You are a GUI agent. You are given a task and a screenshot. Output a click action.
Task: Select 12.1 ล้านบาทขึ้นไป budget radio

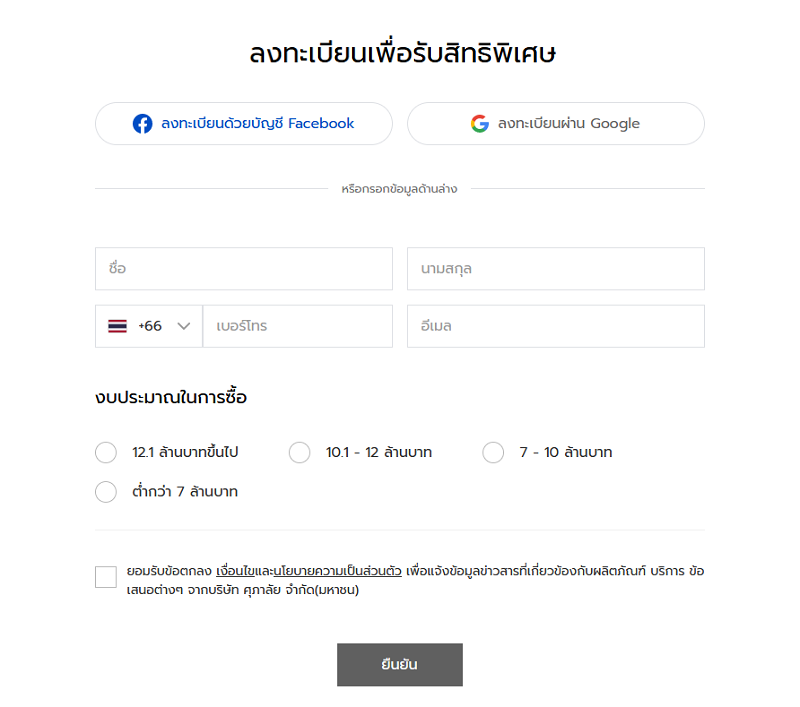click(x=106, y=452)
